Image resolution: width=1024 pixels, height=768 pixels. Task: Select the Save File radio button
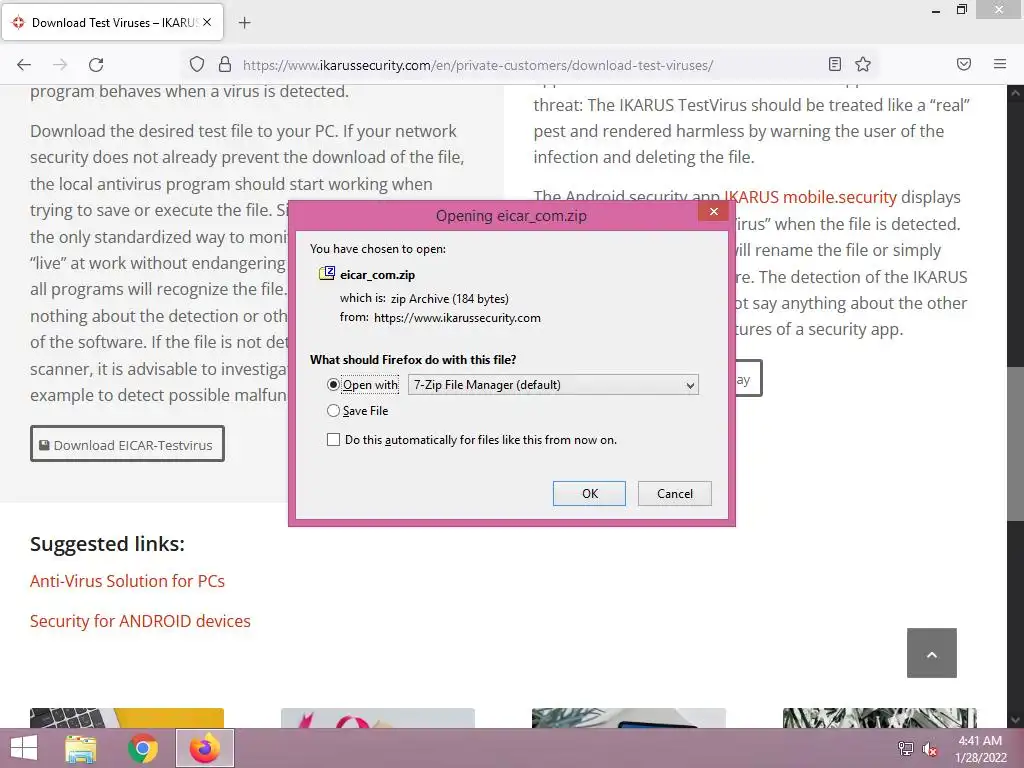click(333, 411)
